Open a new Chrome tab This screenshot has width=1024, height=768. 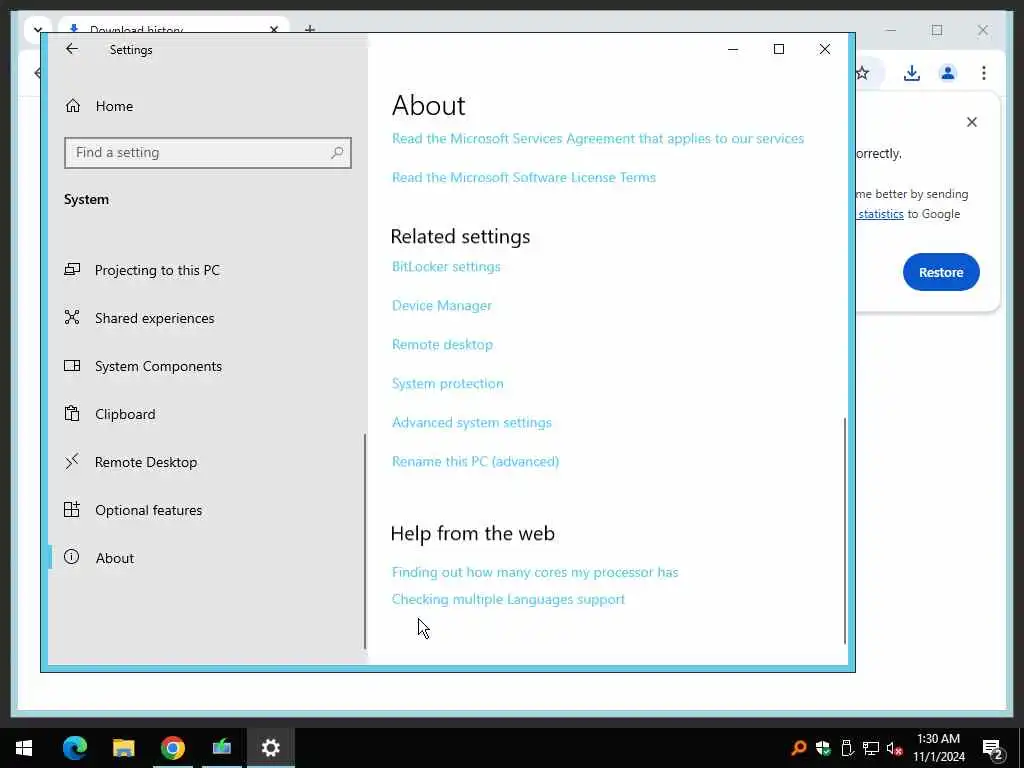(310, 29)
